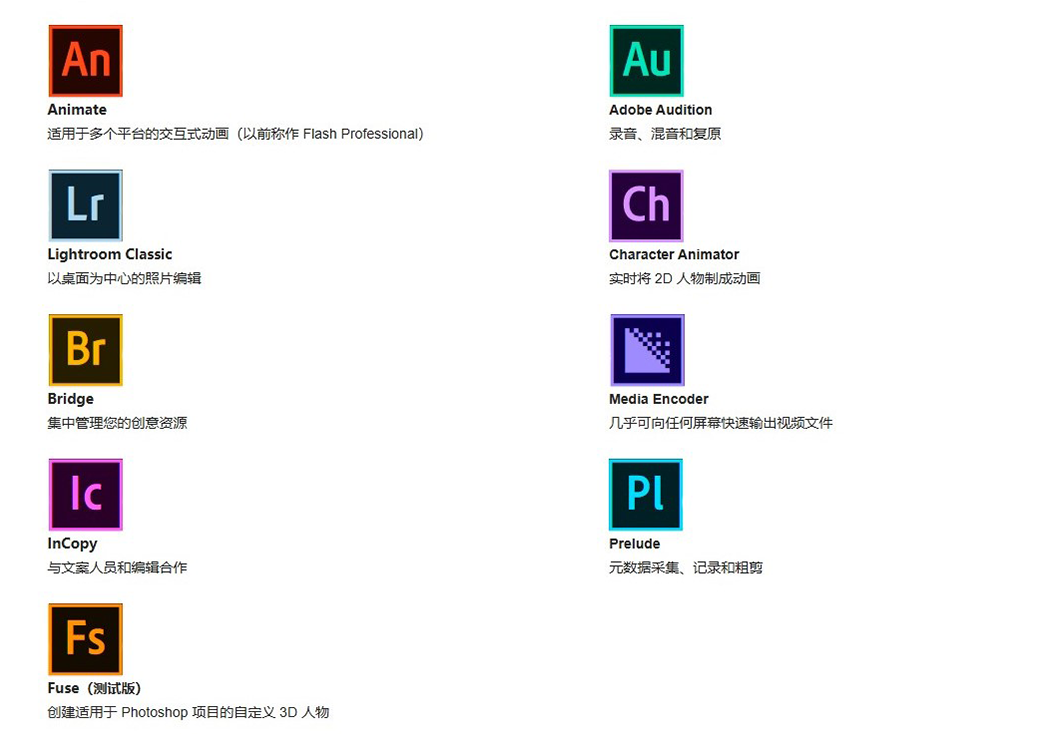Click the Prelude (Pl) icon
1060x735 pixels.
click(646, 495)
